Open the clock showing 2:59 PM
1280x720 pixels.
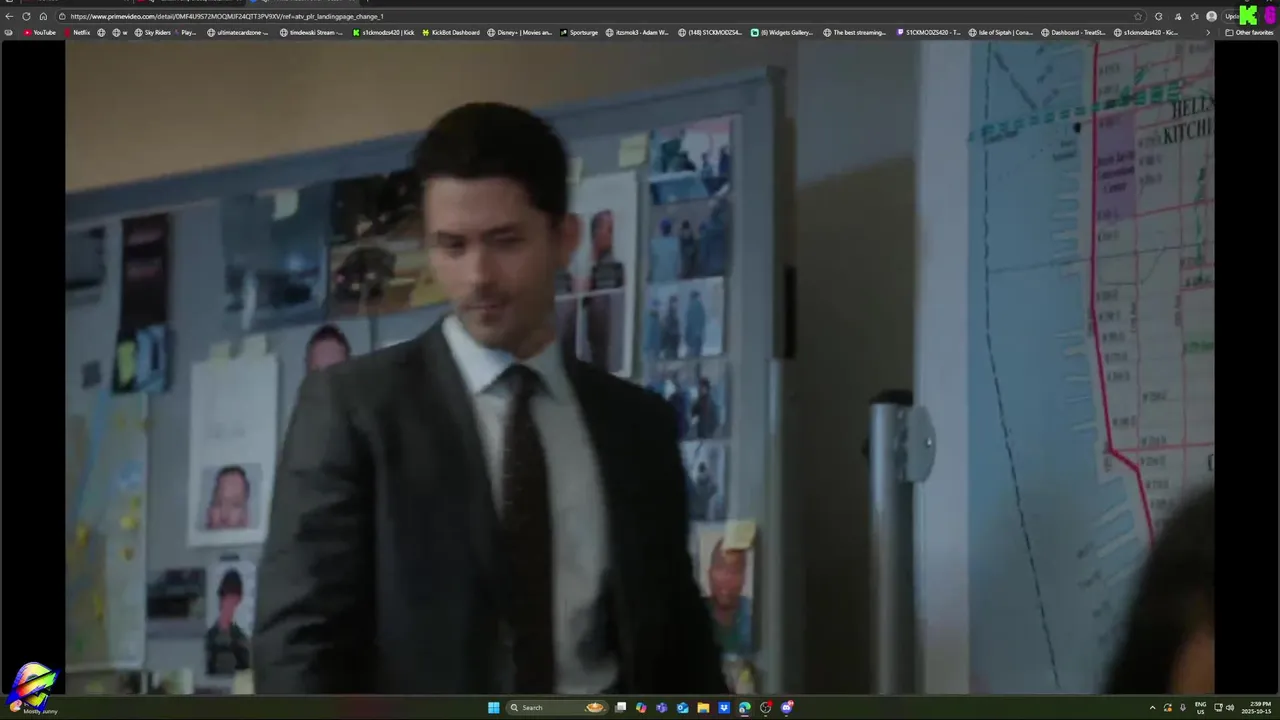(x=1256, y=707)
